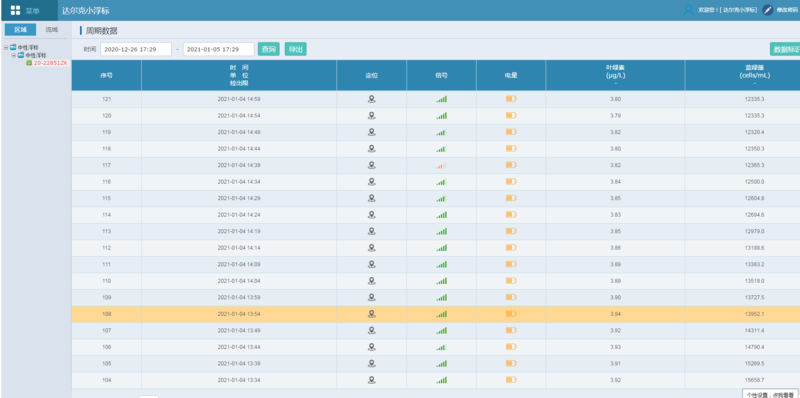Click chlorophyll value 3.94
The width and height of the screenshot is (800, 398).
pos(615,314)
